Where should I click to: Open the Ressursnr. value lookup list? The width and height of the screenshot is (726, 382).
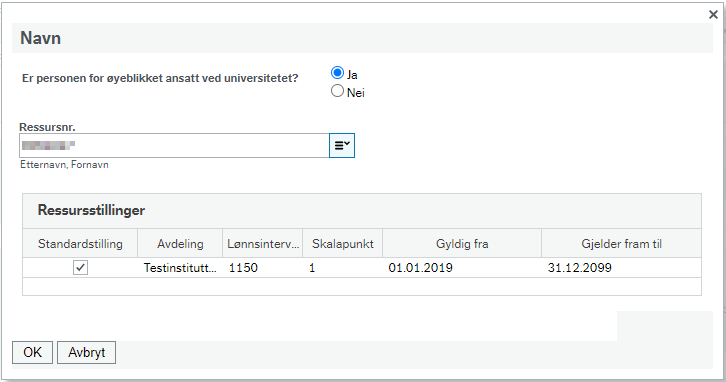pyautogui.click(x=342, y=145)
